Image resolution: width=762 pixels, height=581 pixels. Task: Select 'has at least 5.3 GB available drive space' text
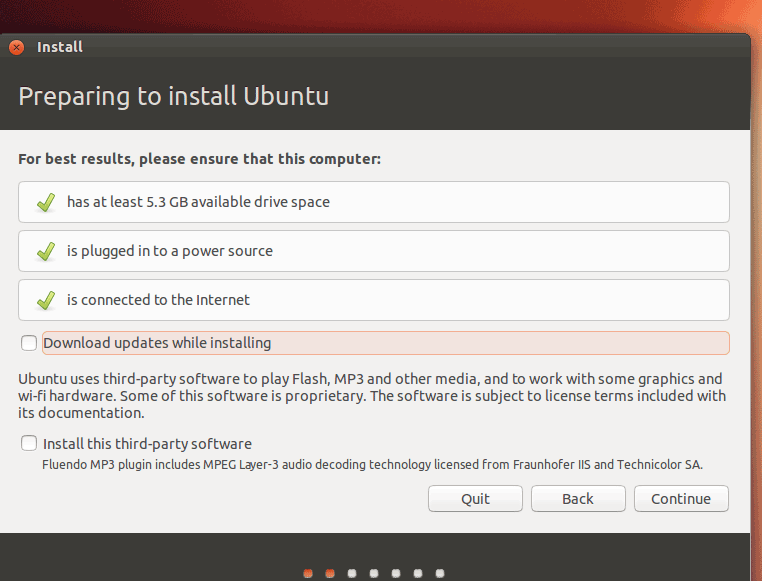pyautogui.click(x=198, y=202)
